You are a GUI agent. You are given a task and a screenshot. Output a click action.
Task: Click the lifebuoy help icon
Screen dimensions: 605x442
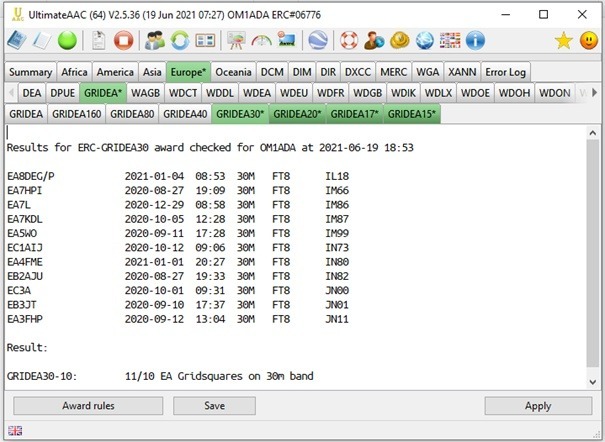coord(349,40)
